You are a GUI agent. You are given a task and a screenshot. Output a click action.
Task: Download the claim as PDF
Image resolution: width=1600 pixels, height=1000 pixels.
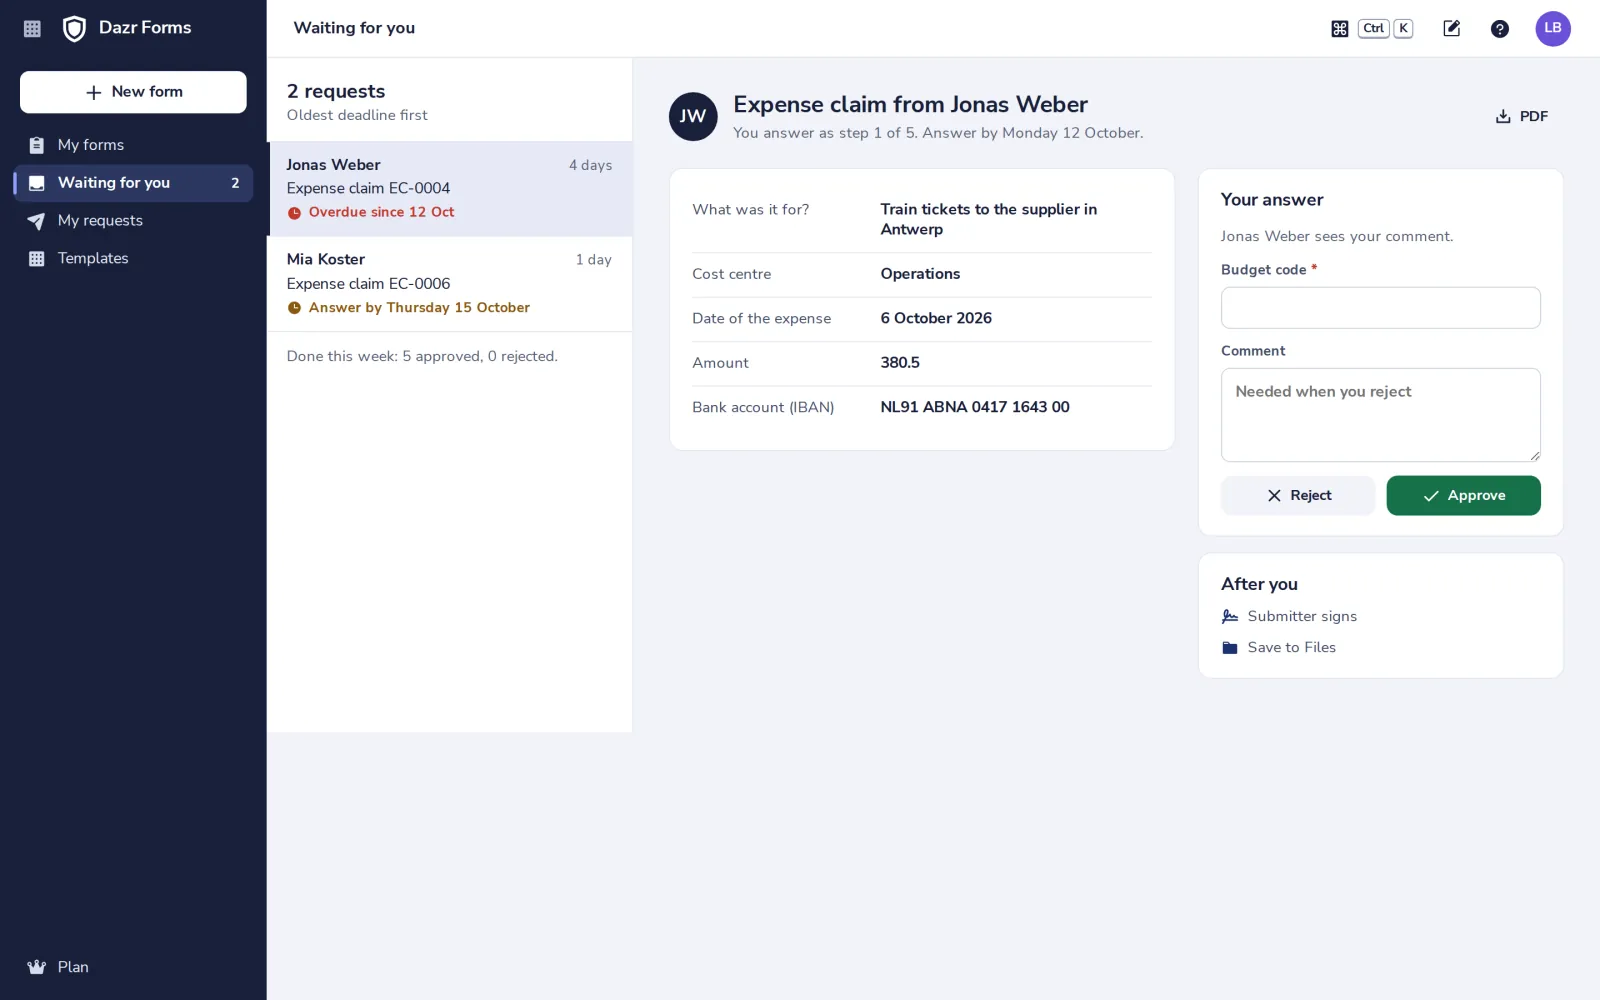(1522, 117)
